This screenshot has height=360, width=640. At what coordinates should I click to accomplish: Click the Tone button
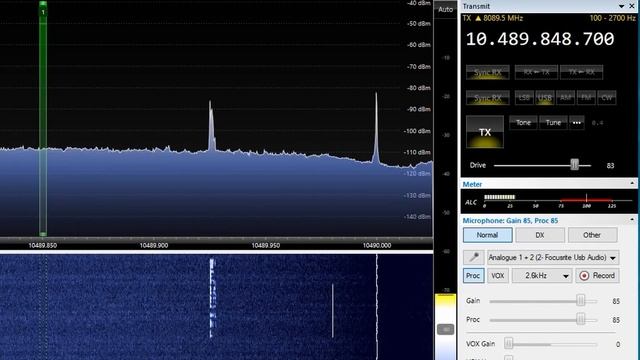click(x=523, y=122)
